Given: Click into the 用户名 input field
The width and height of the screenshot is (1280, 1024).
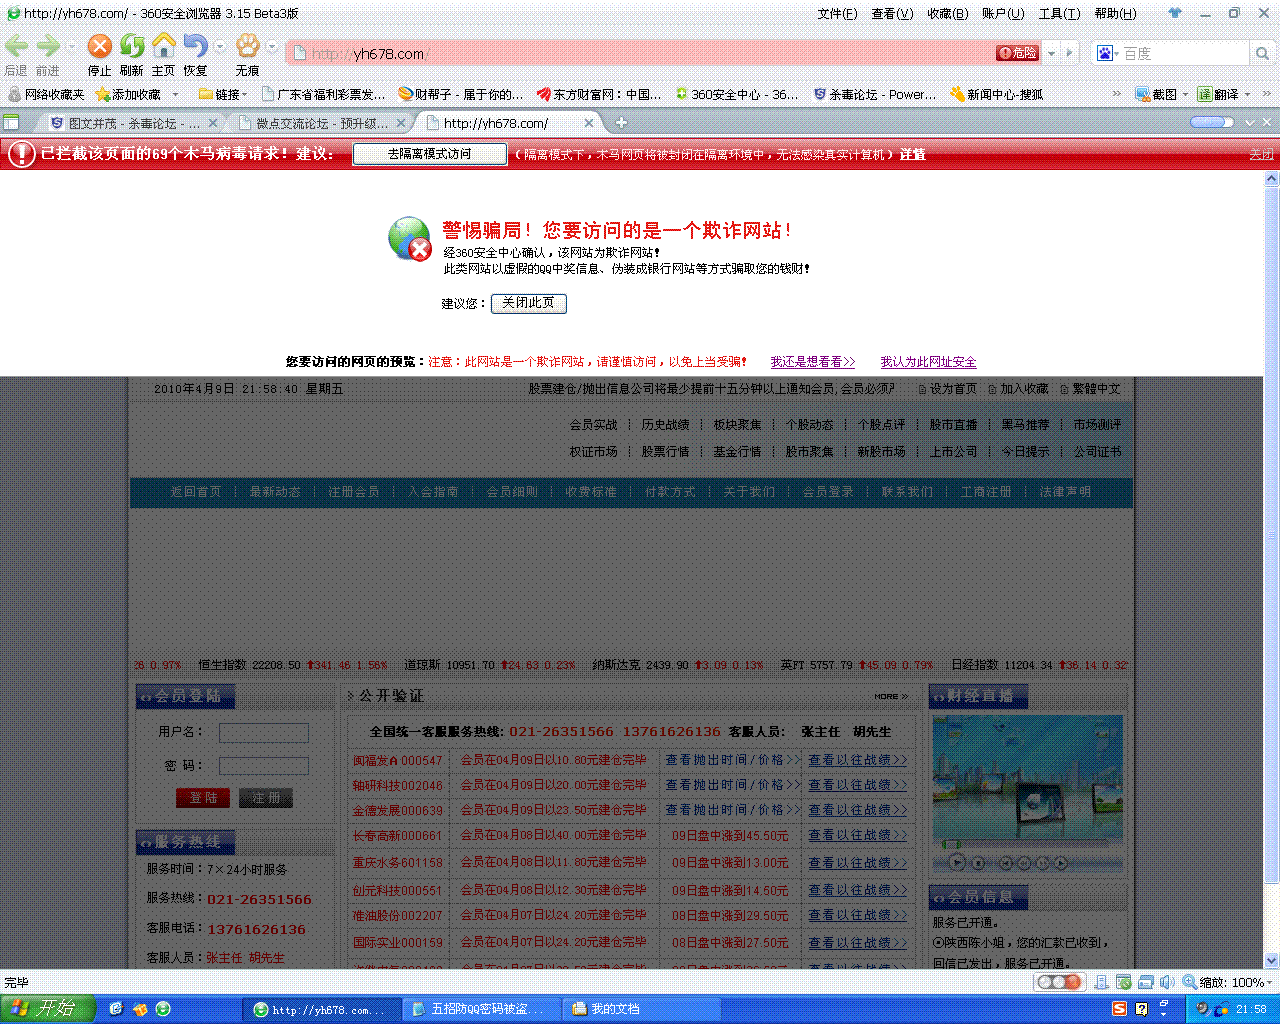Looking at the screenshot, I should [x=264, y=733].
